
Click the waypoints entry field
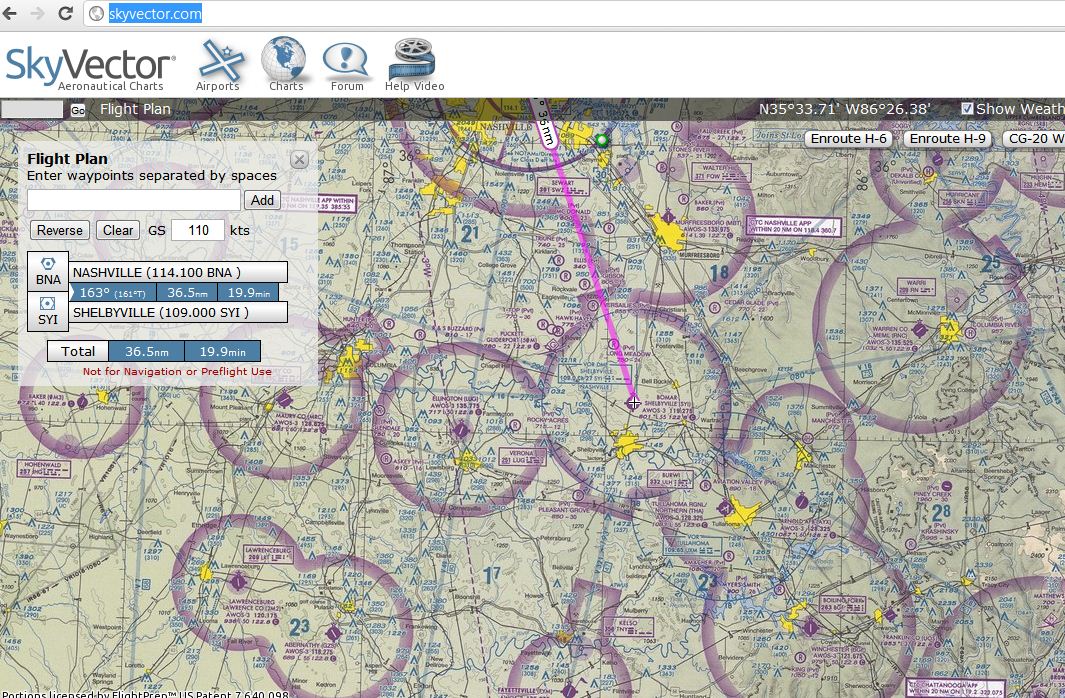134,200
